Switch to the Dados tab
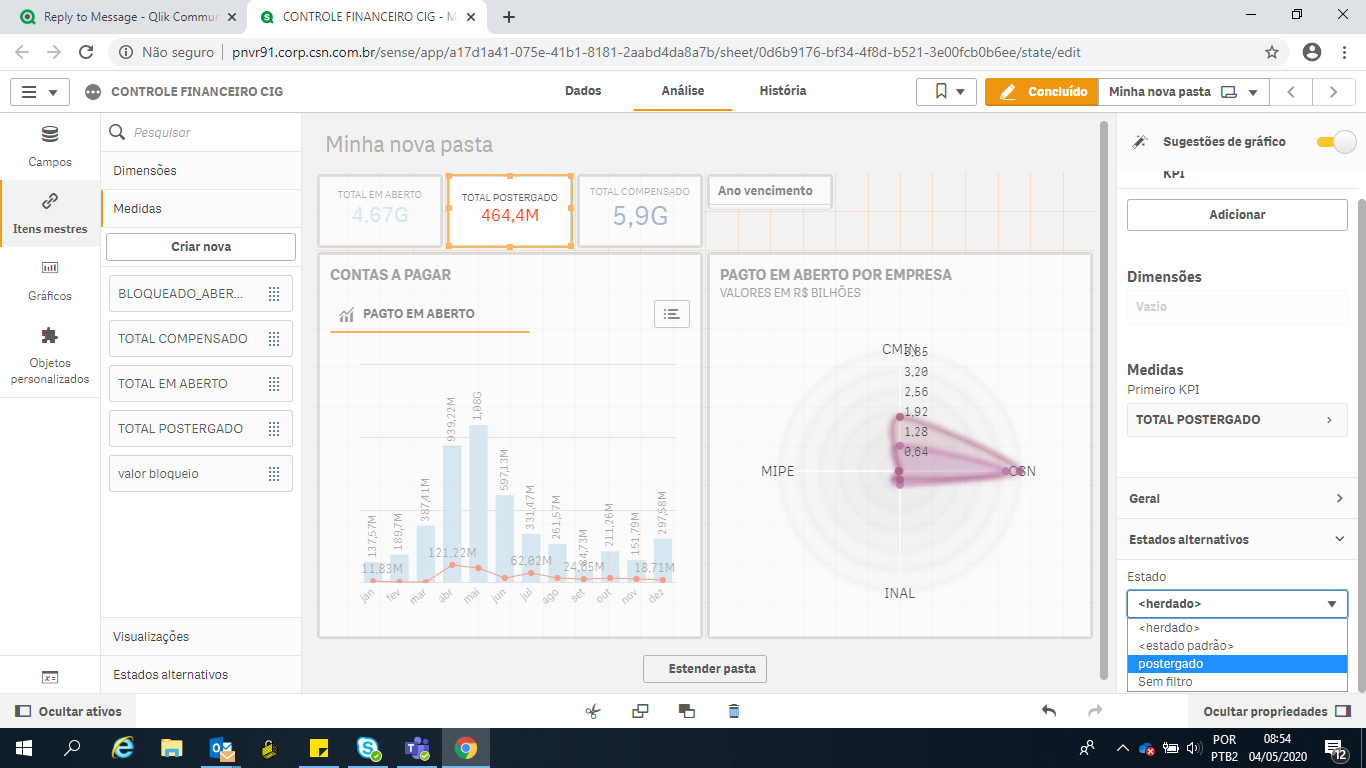1366x768 pixels. click(583, 91)
